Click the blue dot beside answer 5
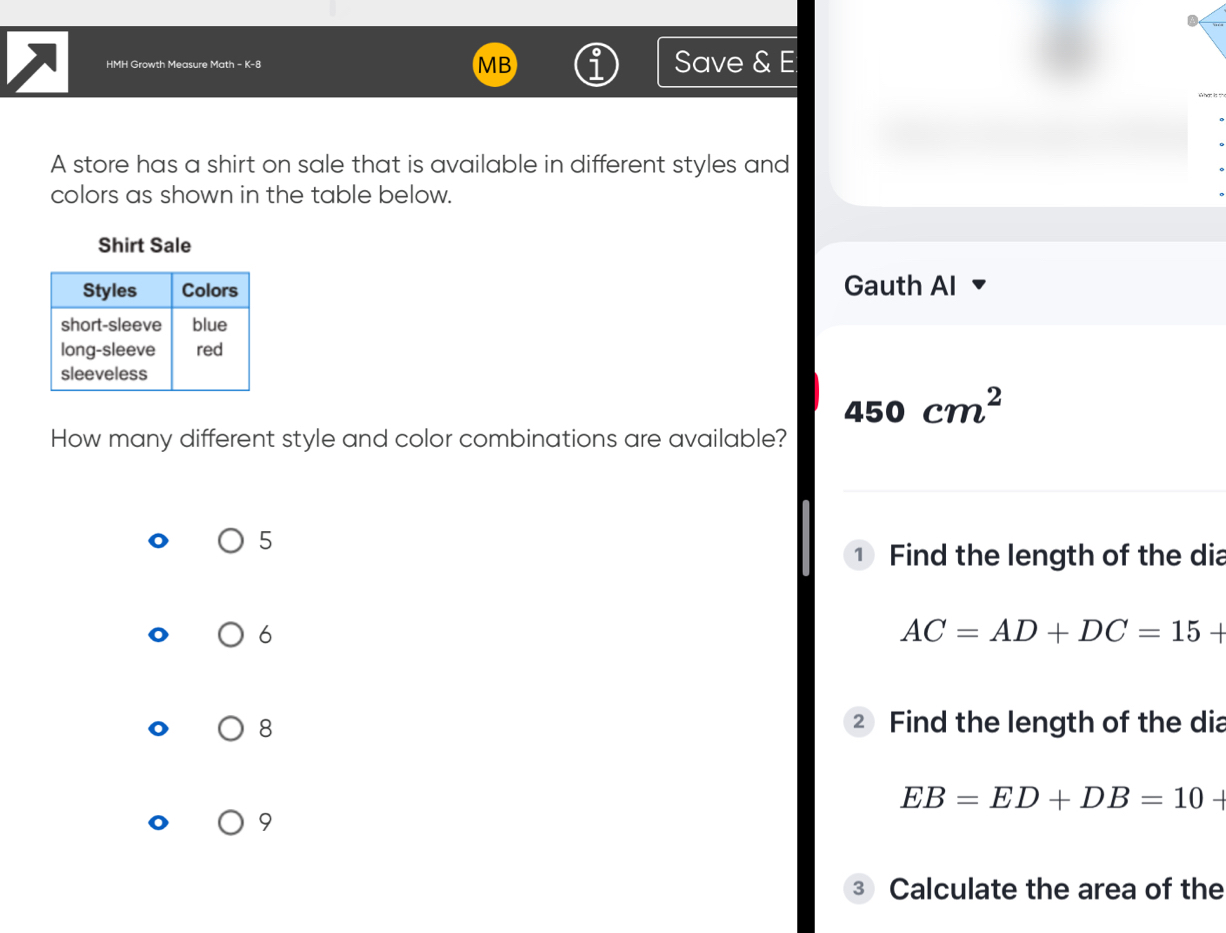Viewport: 1226px width, 933px height. click(157, 541)
